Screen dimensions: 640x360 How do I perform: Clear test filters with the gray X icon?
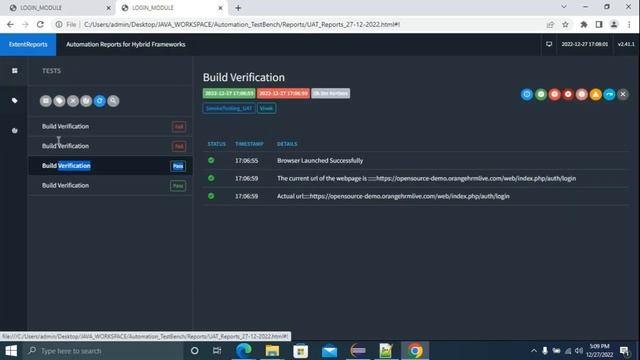click(x=73, y=101)
